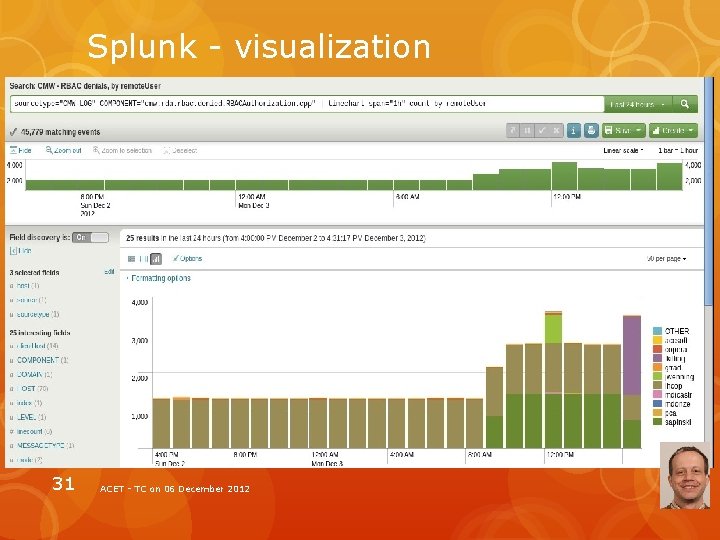Open the Create dropdown menu
Viewport: 720px width, 540px height.
tap(673, 131)
